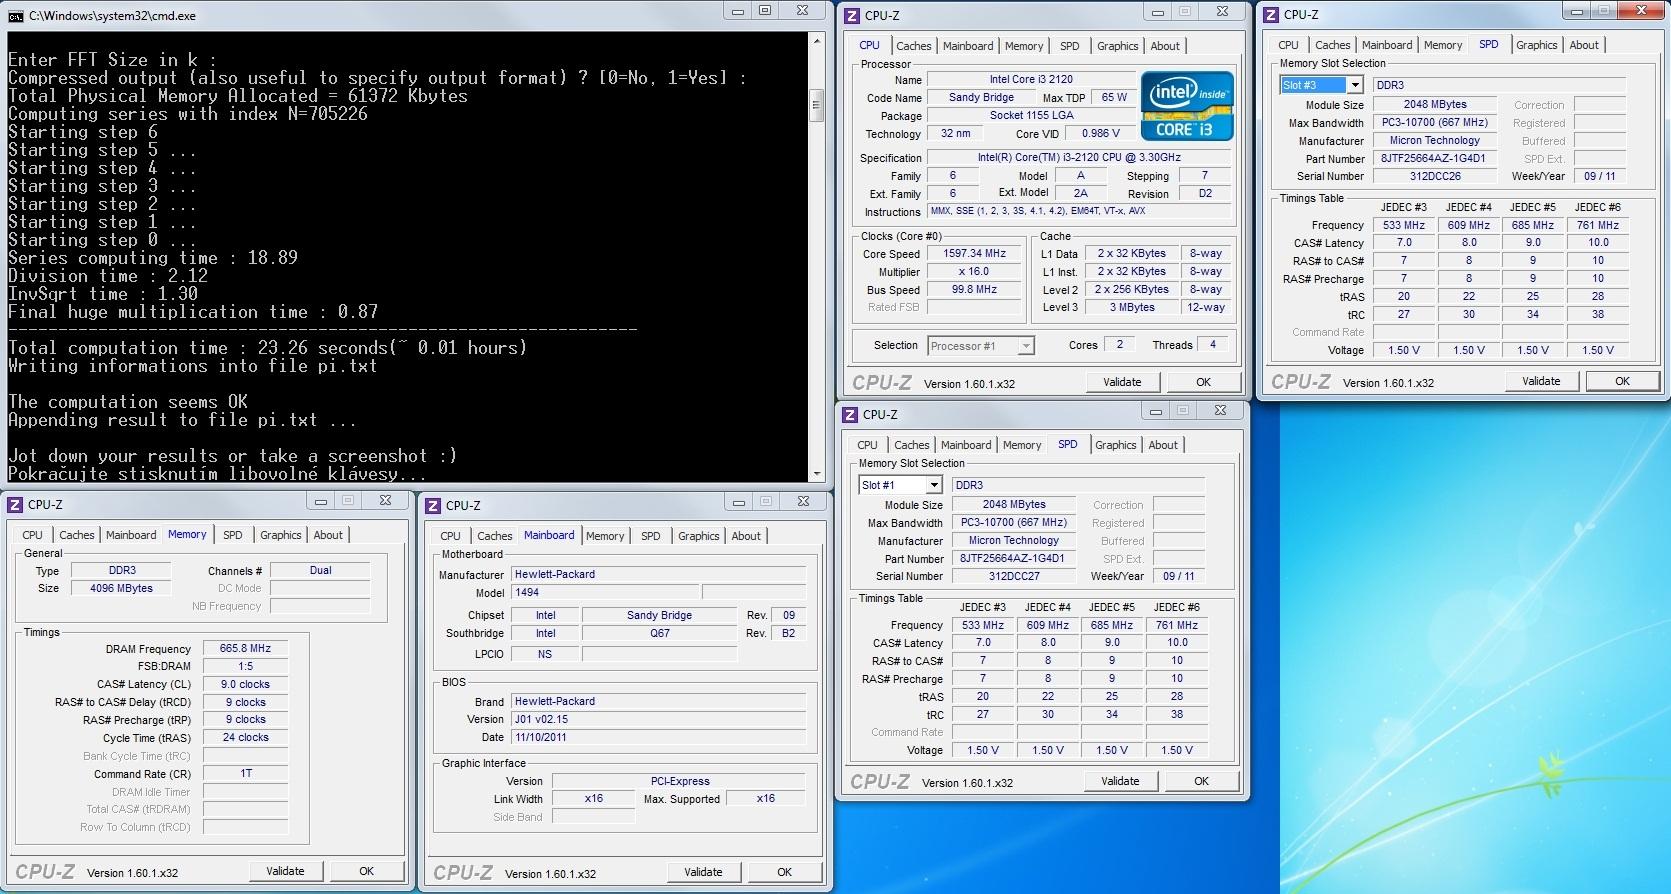
Task: Click OK in Hewlett-Packard Mainboard window
Action: [x=784, y=872]
